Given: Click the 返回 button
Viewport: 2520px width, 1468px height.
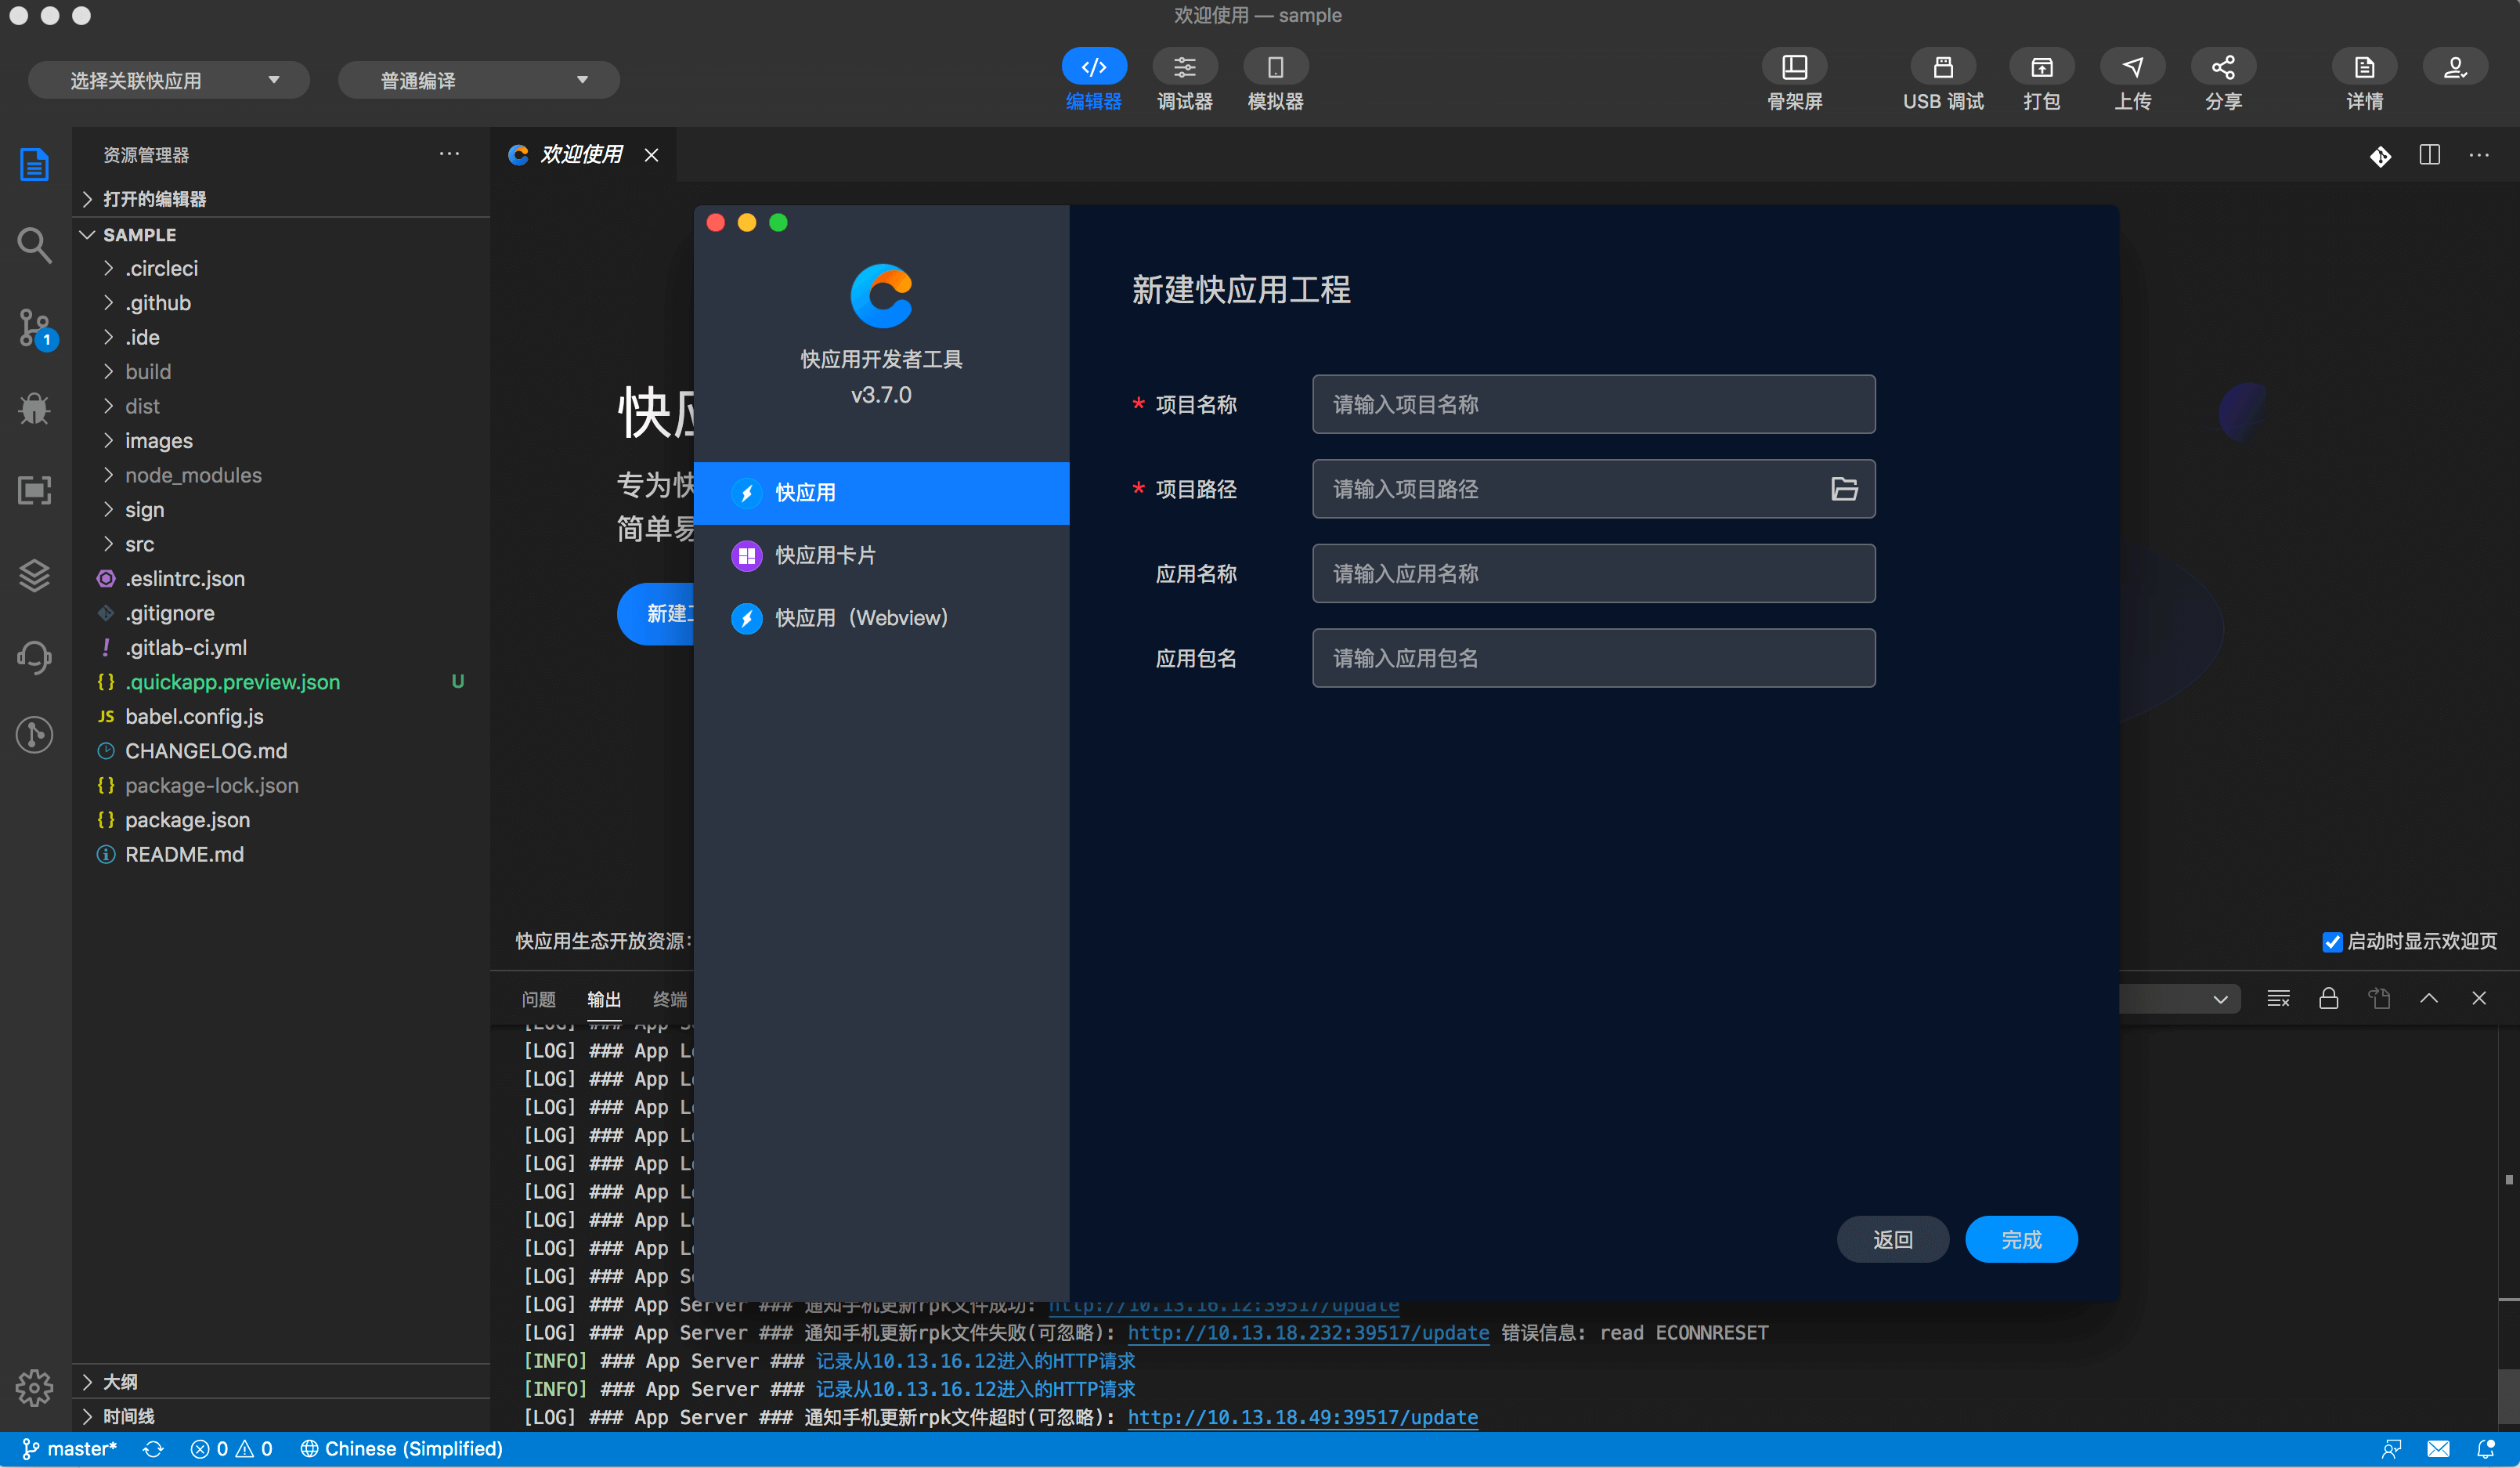Looking at the screenshot, I should point(1892,1240).
